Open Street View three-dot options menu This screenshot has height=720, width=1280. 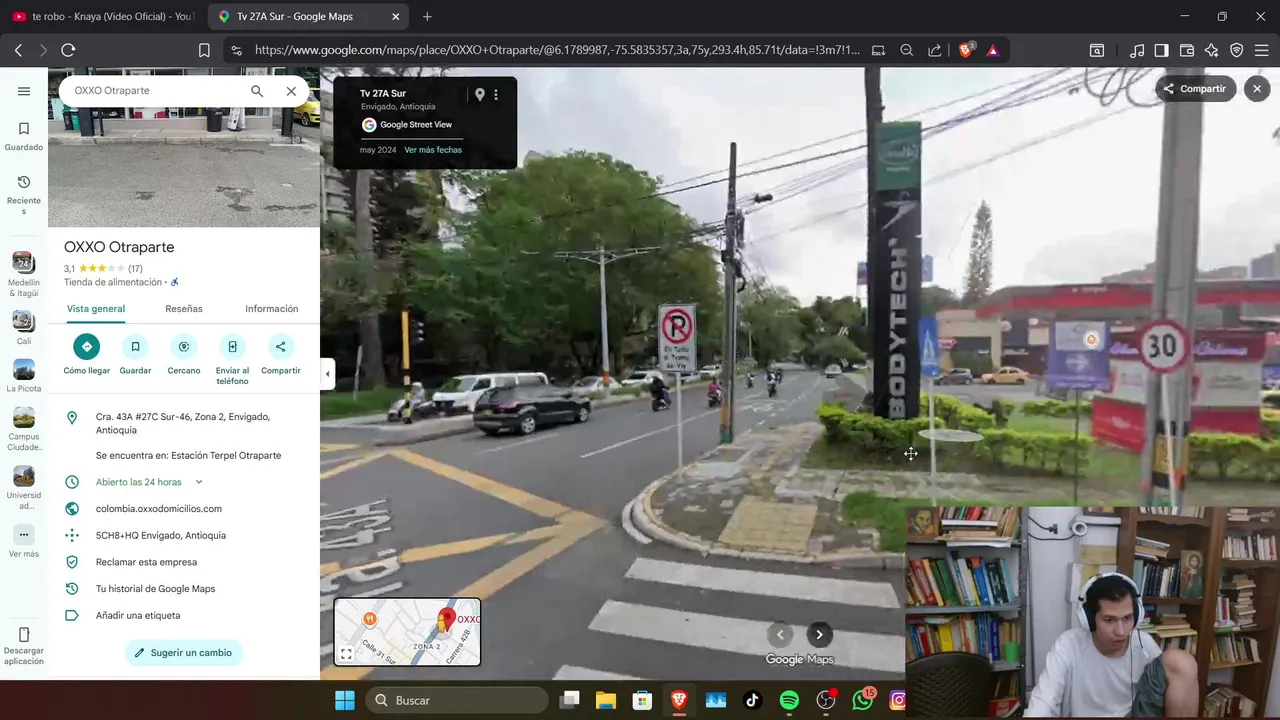pyautogui.click(x=496, y=94)
